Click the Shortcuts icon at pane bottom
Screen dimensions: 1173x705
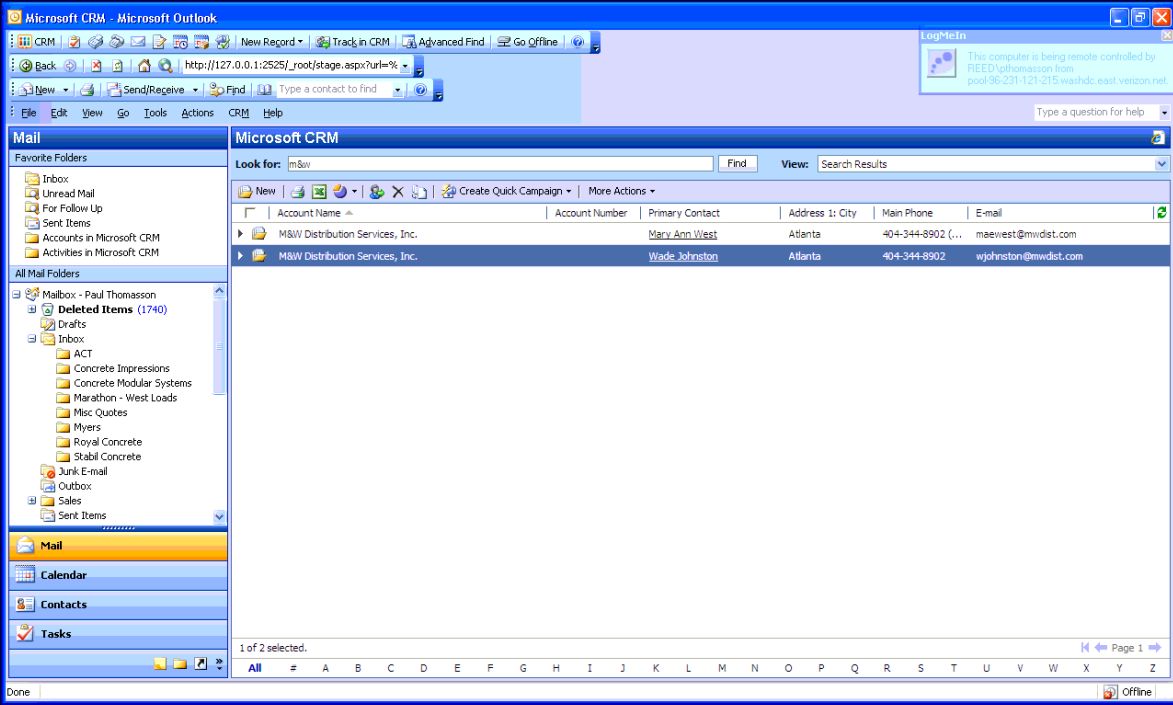point(200,664)
